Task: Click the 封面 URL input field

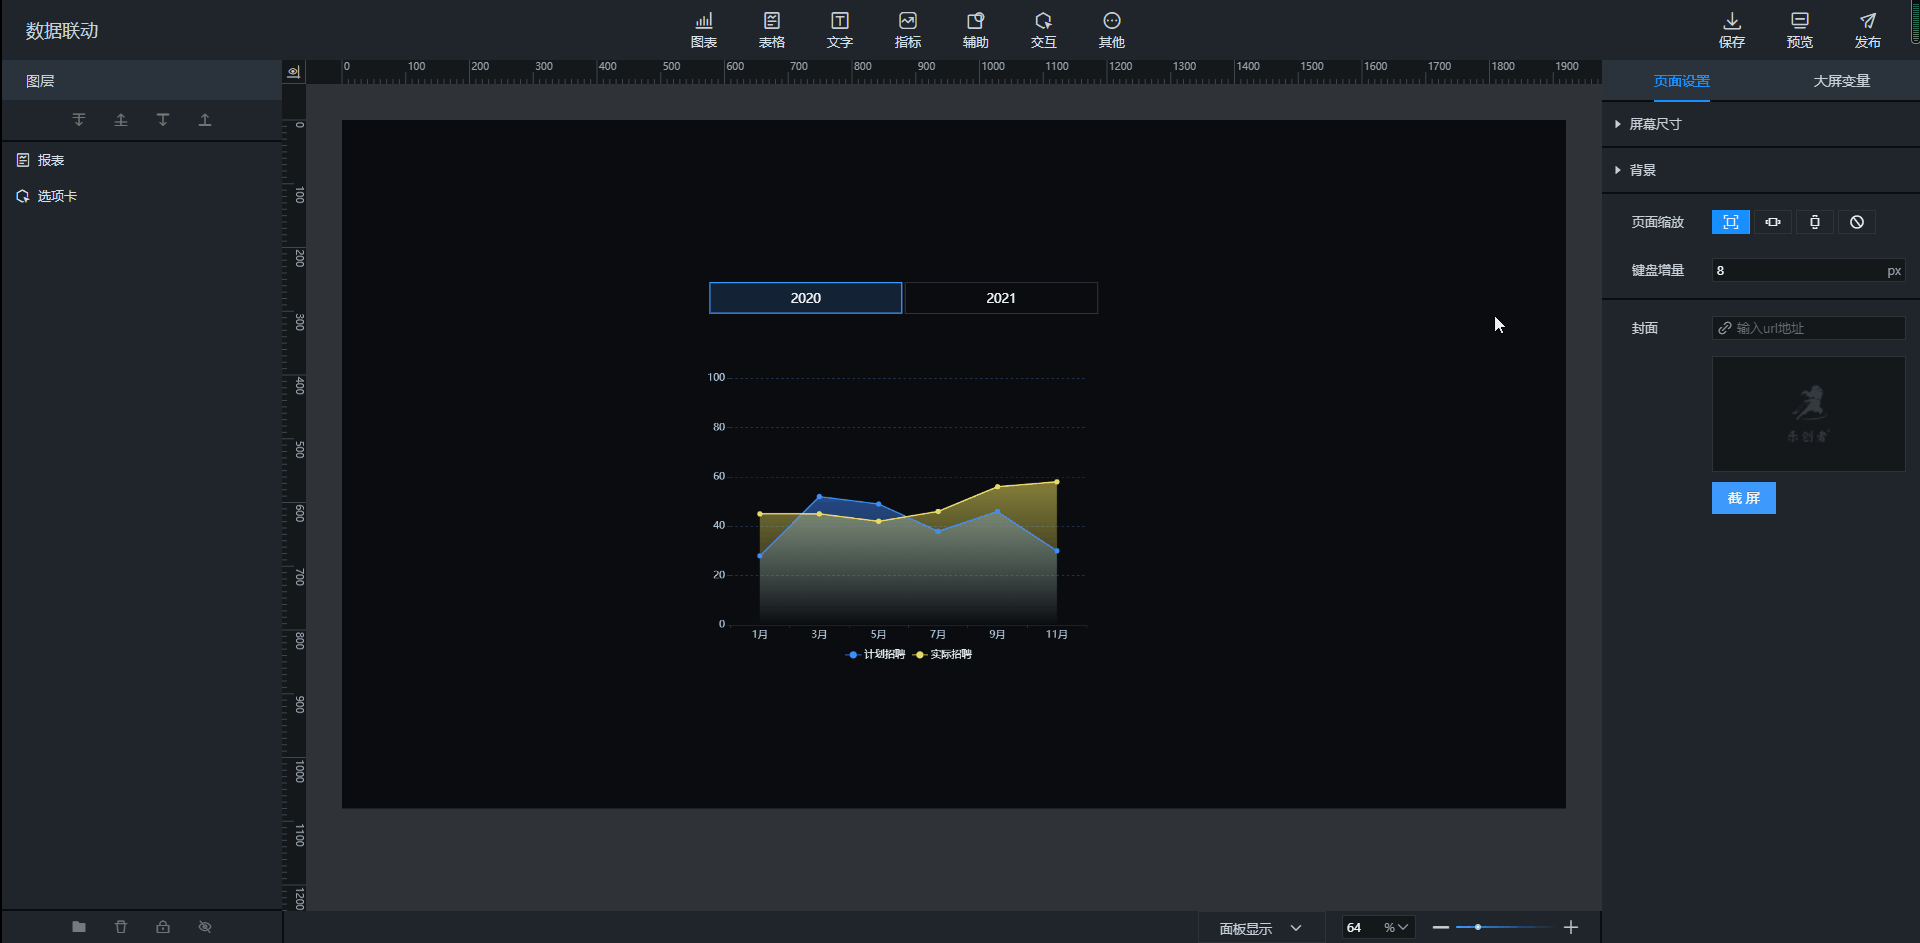Action: tap(1815, 328)
